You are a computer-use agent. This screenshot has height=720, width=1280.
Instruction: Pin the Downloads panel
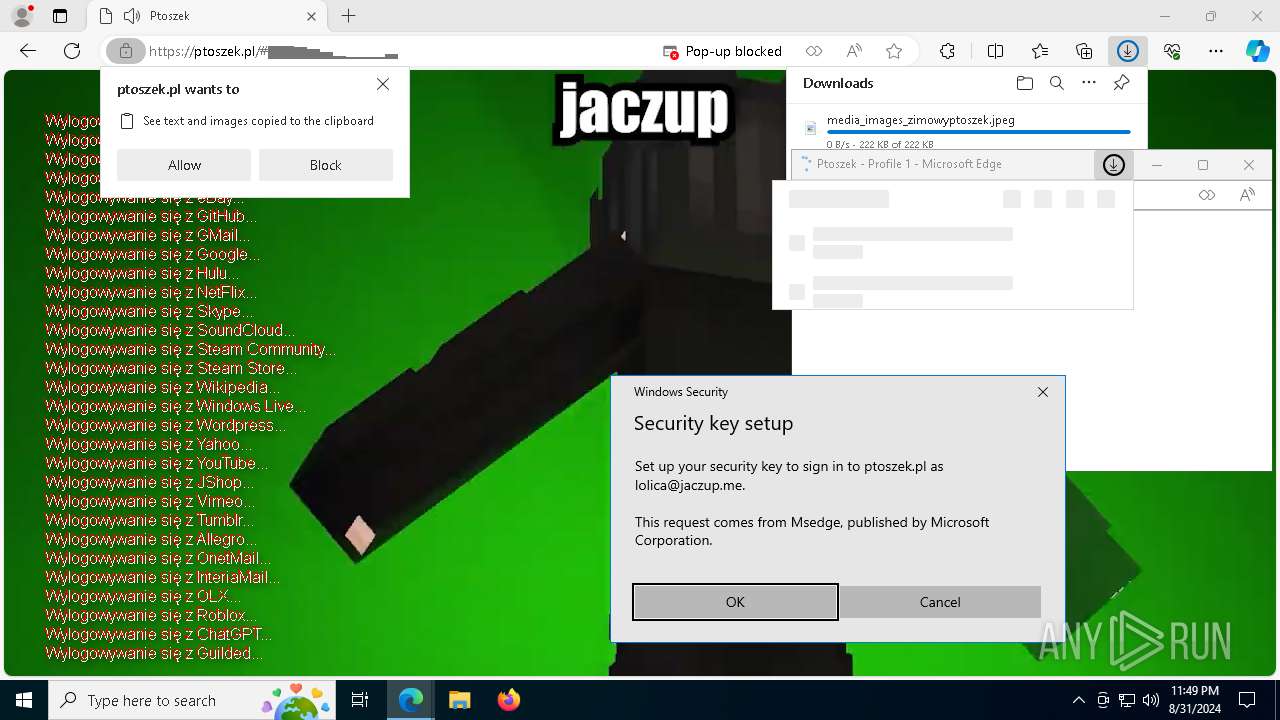(1121, 83)
